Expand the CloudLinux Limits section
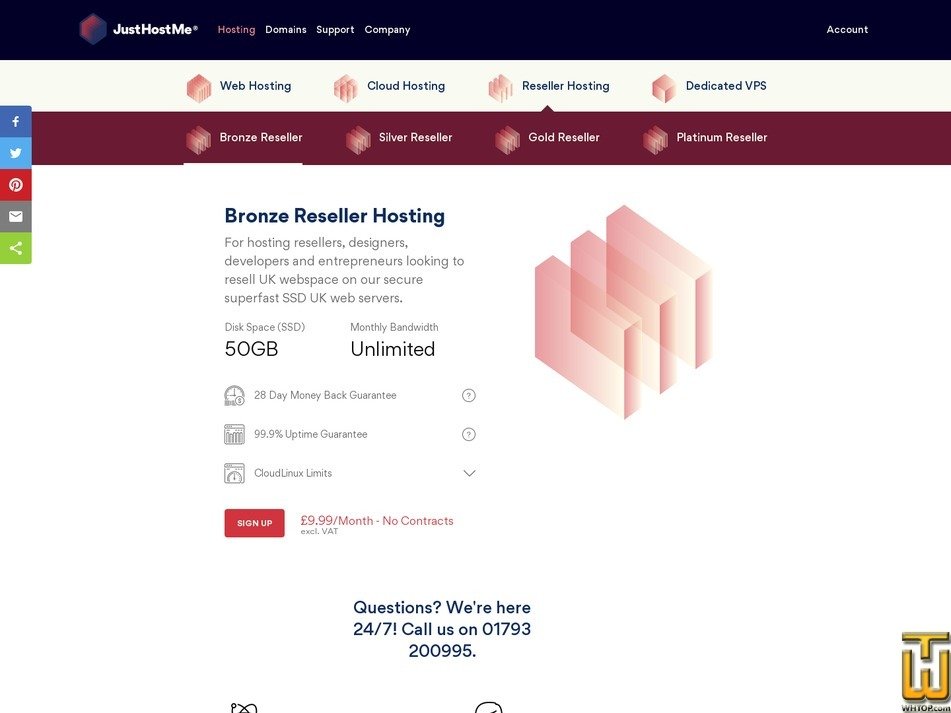 click(x=469, y=473)
